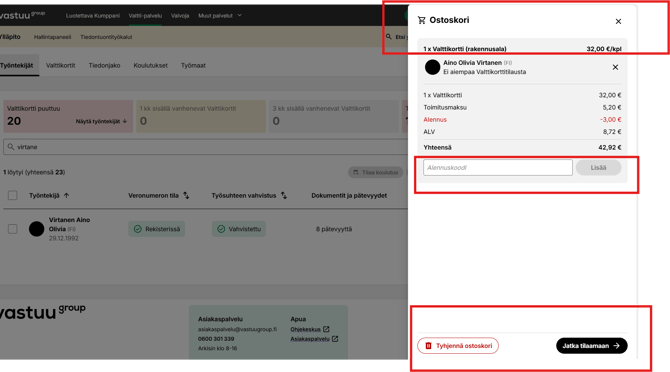Switch to the Työmaat tab
This screenshot has width=670, height=372.
(x=193, y=65)
